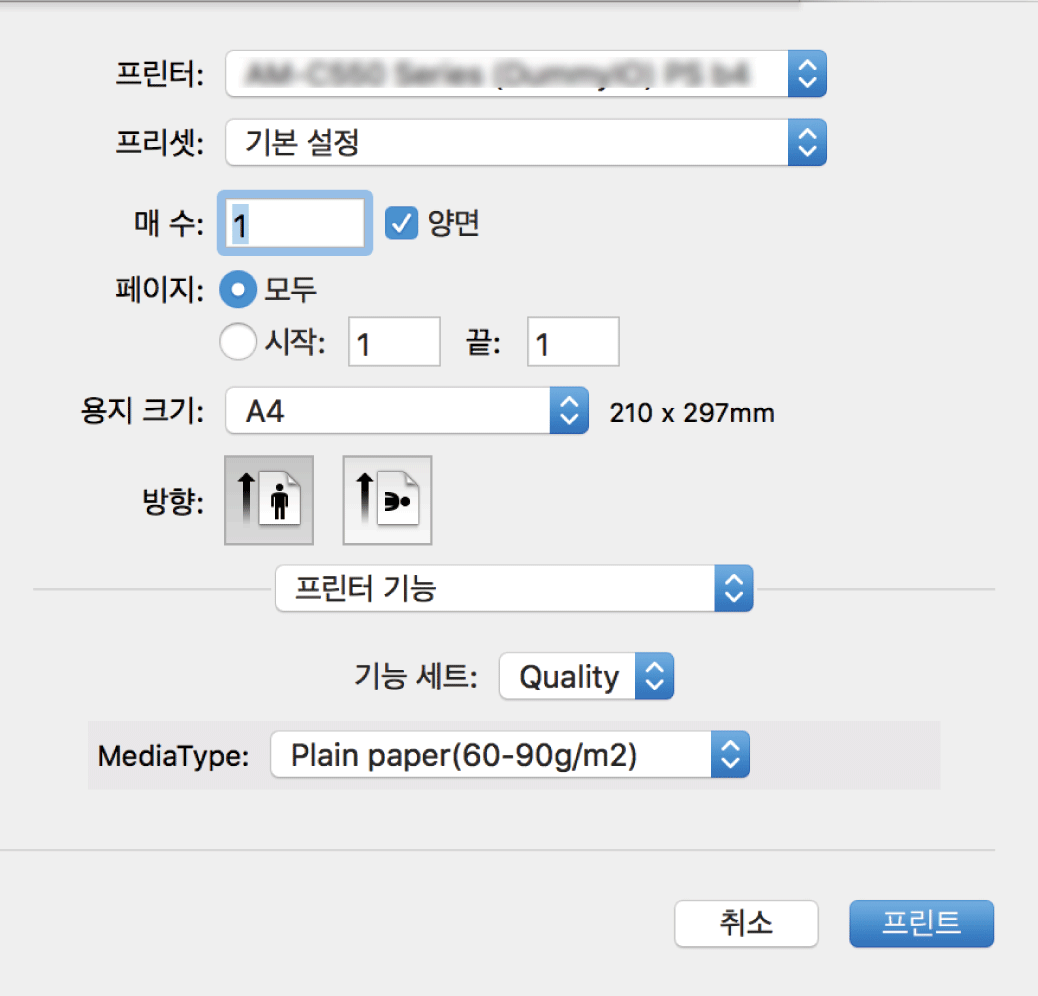Open the 기본 설정 preset dropdown

(x=508, y=143)
